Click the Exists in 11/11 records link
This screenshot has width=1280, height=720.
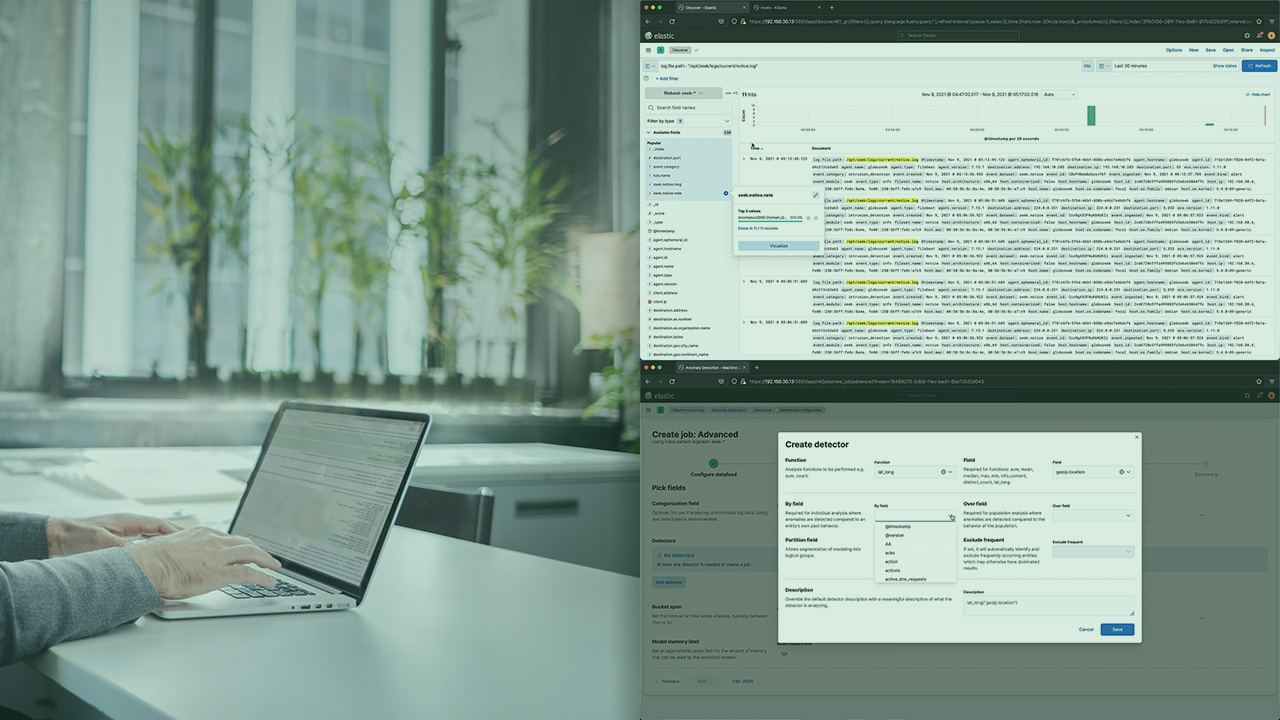pyautogui.click(x=758, y=228)
